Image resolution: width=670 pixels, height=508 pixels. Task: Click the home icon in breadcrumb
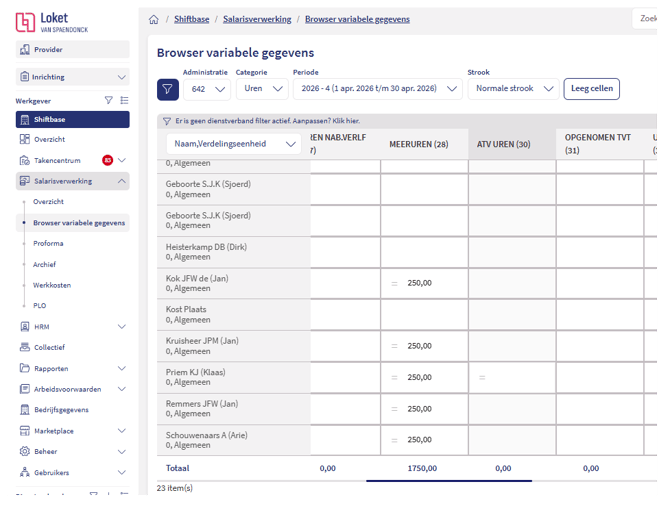(x=153, y=19)
